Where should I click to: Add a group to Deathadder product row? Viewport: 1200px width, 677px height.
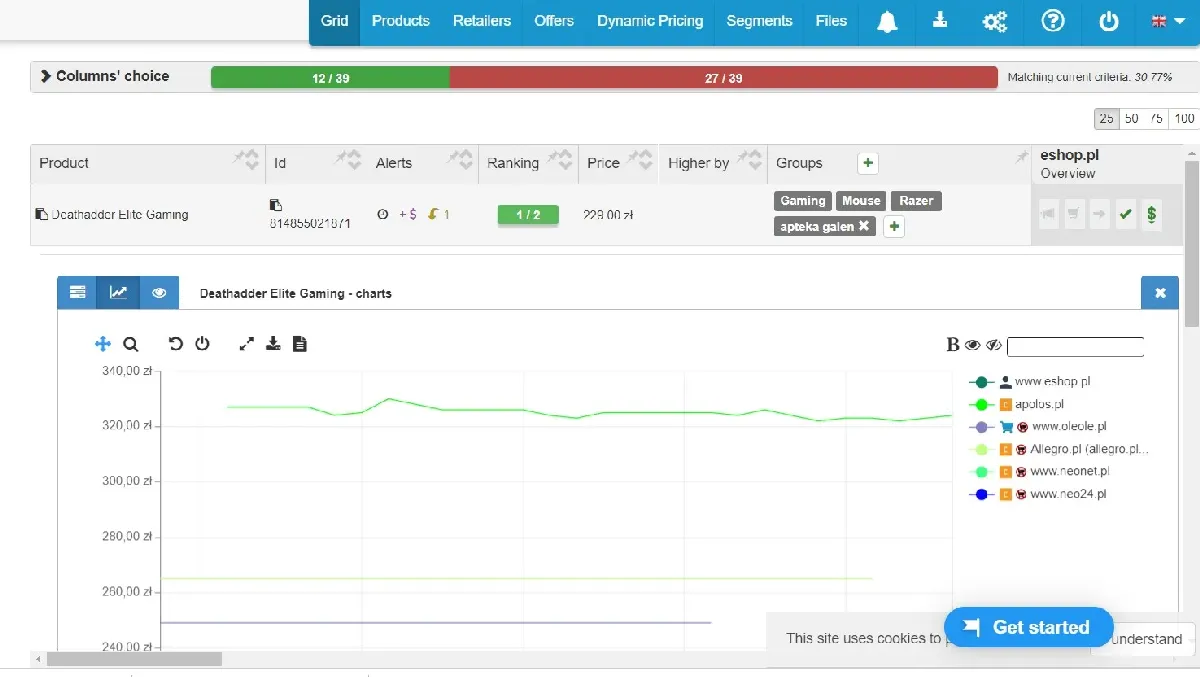click(894, 227)
